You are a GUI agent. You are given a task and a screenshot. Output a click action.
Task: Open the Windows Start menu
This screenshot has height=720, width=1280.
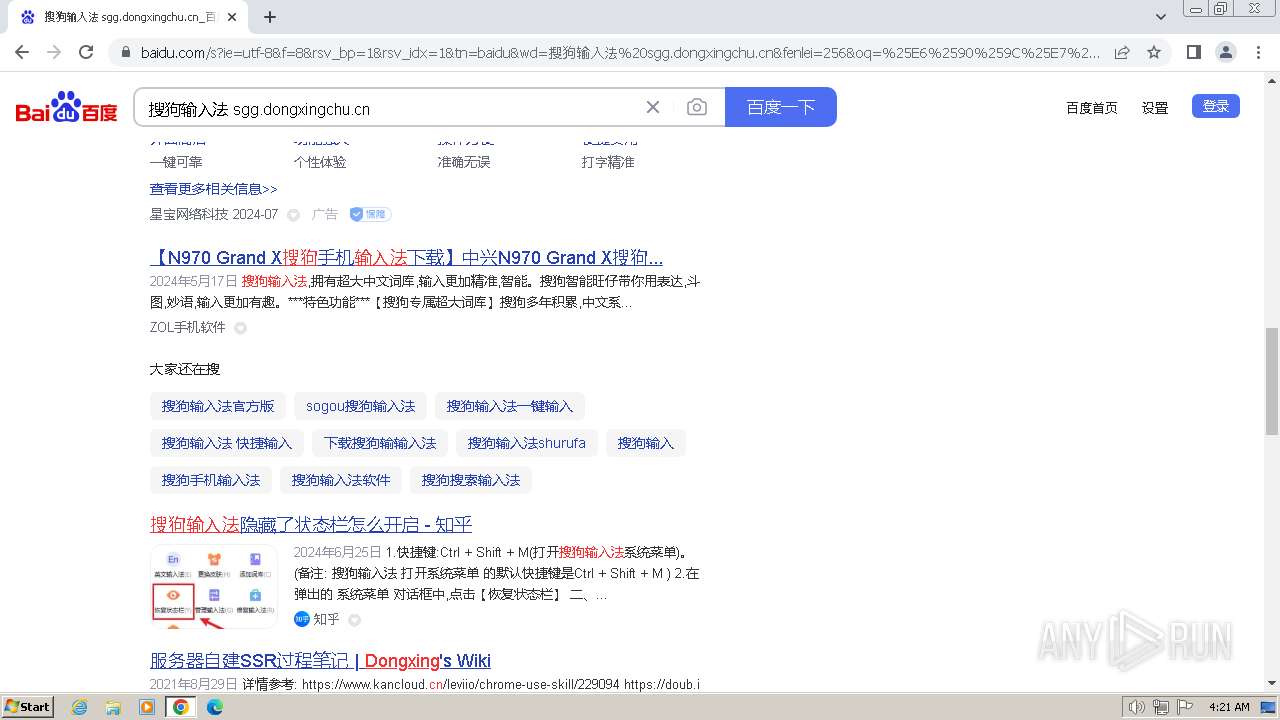point(27,707)
